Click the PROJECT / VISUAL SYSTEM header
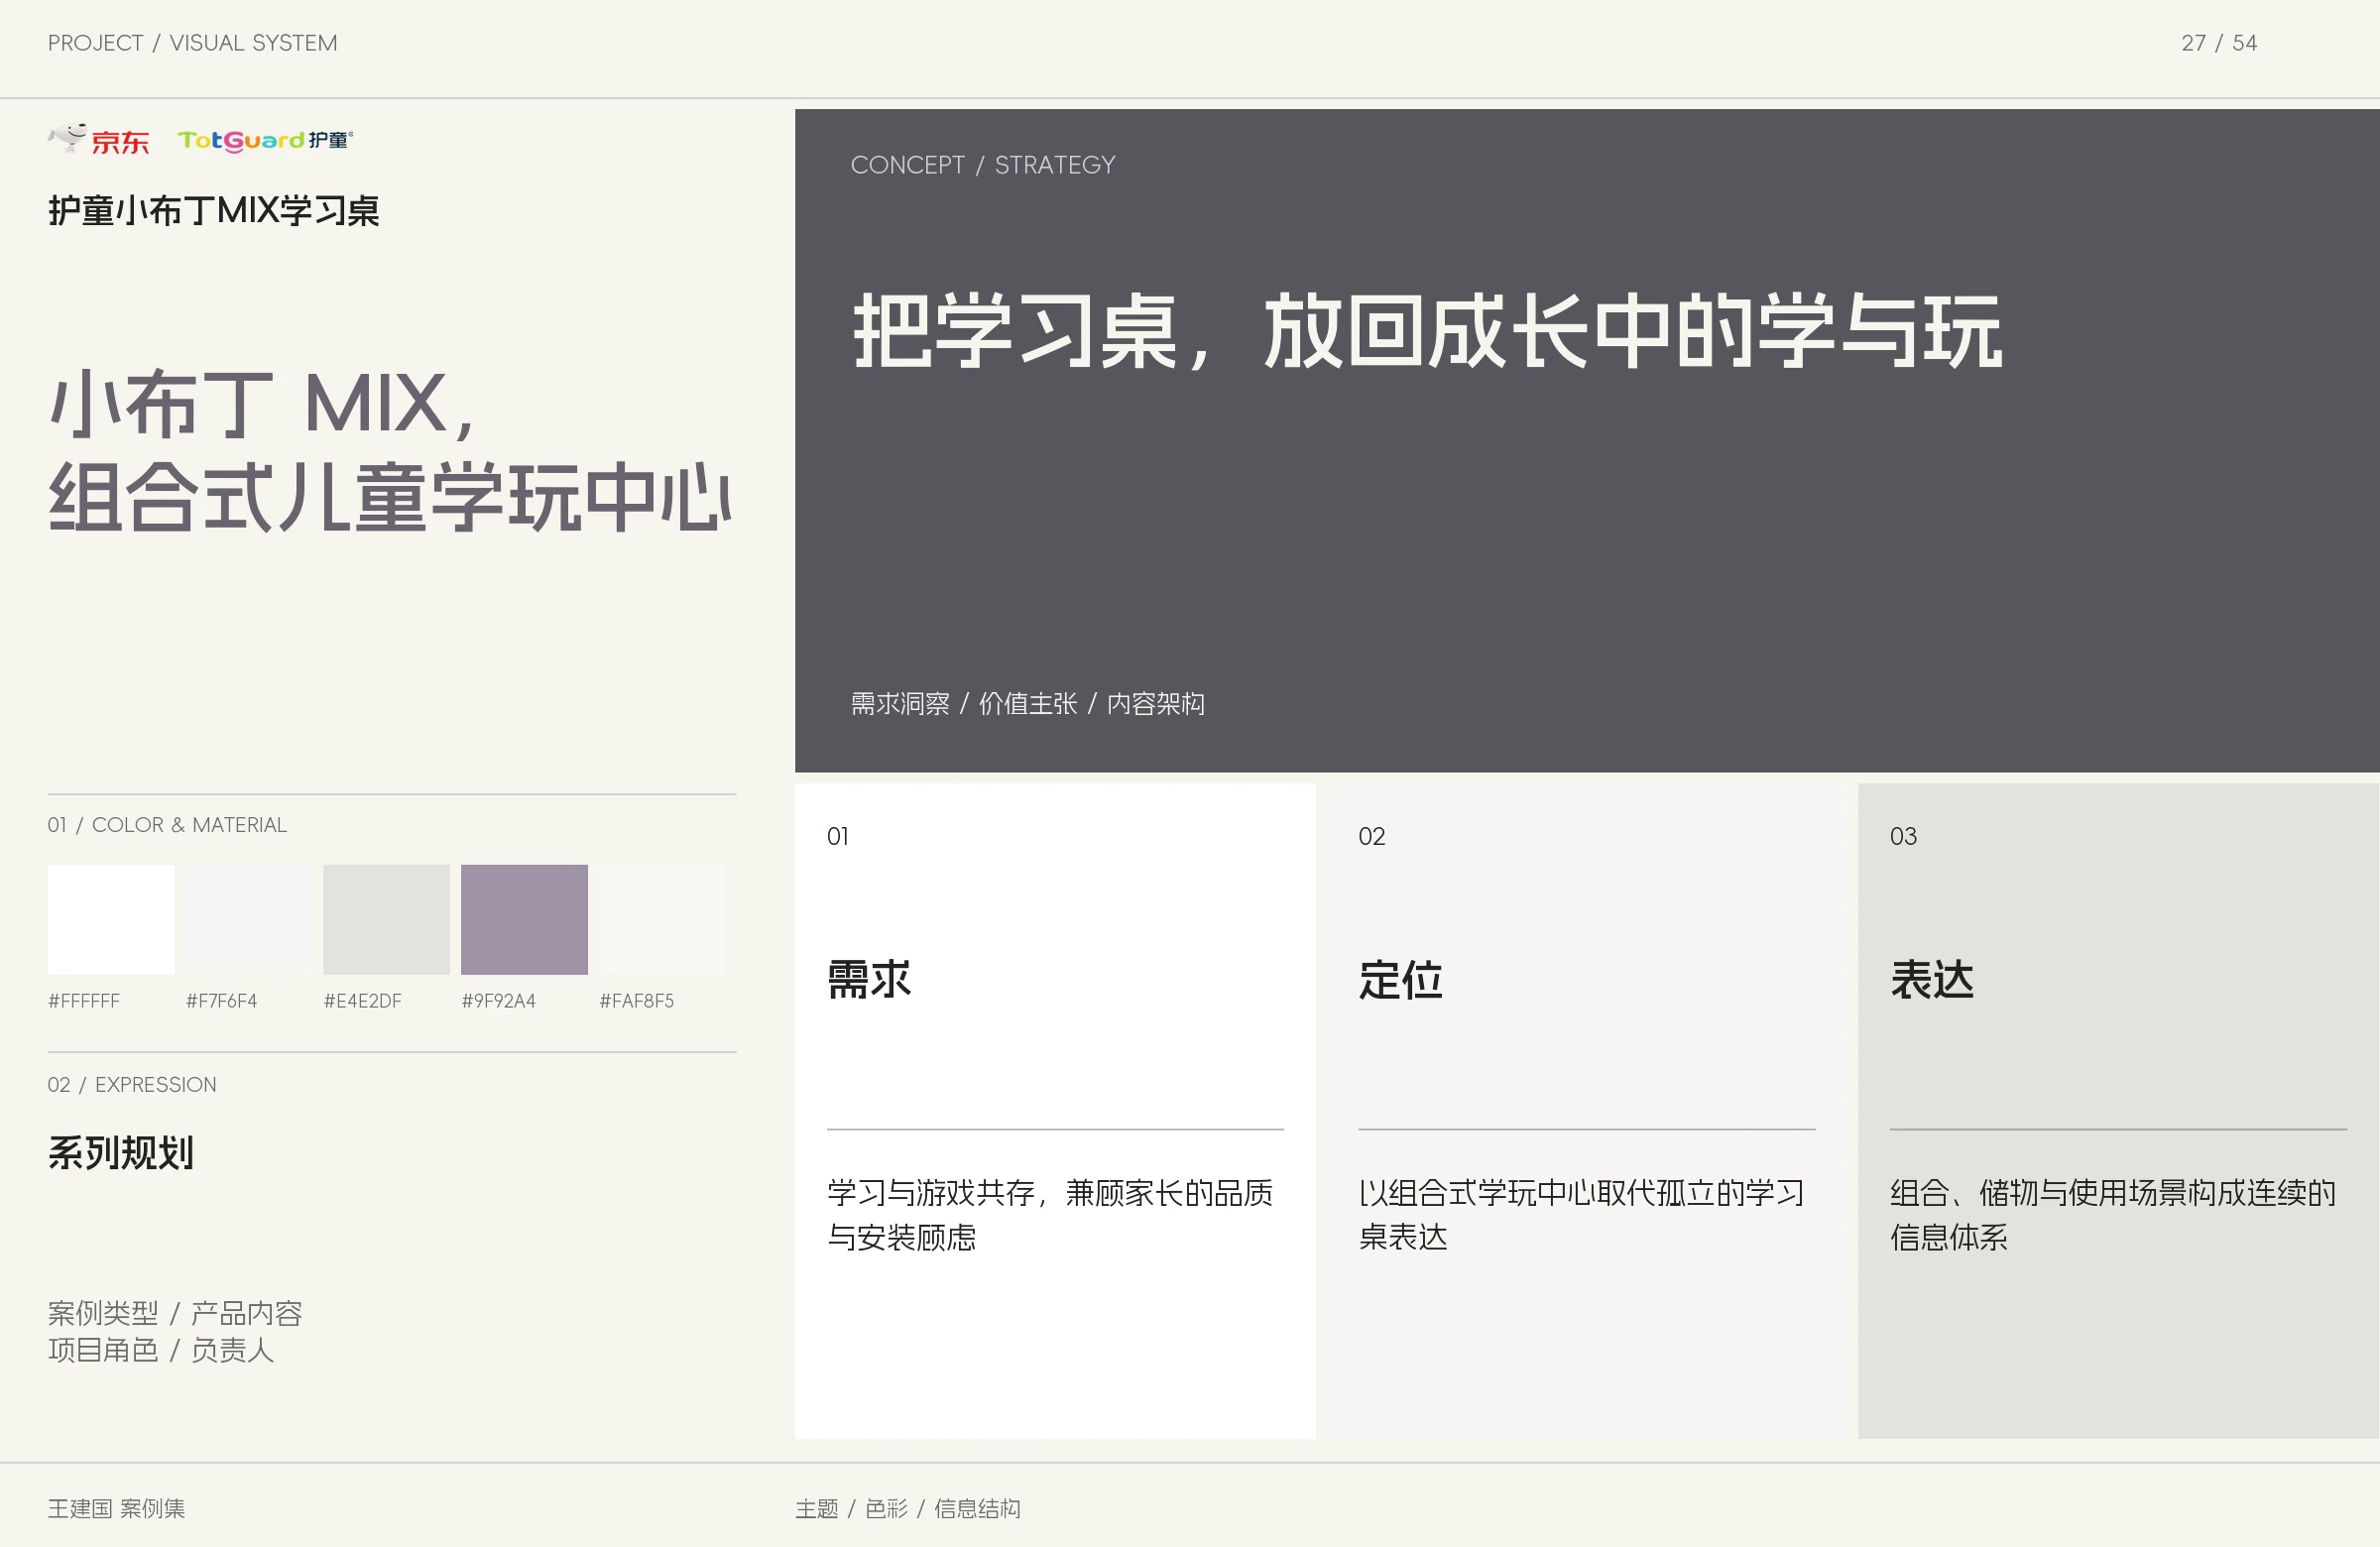This screenshot has height=1547, width=2380. pyautogui.click(x=193, y=43)
